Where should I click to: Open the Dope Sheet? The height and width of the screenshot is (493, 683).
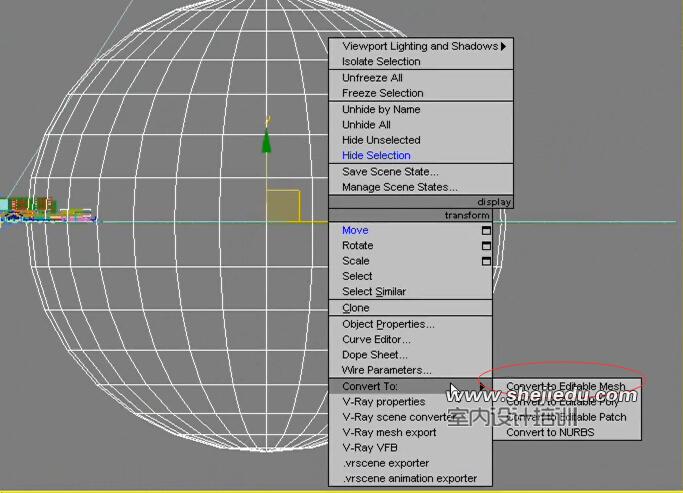point(410,355)
